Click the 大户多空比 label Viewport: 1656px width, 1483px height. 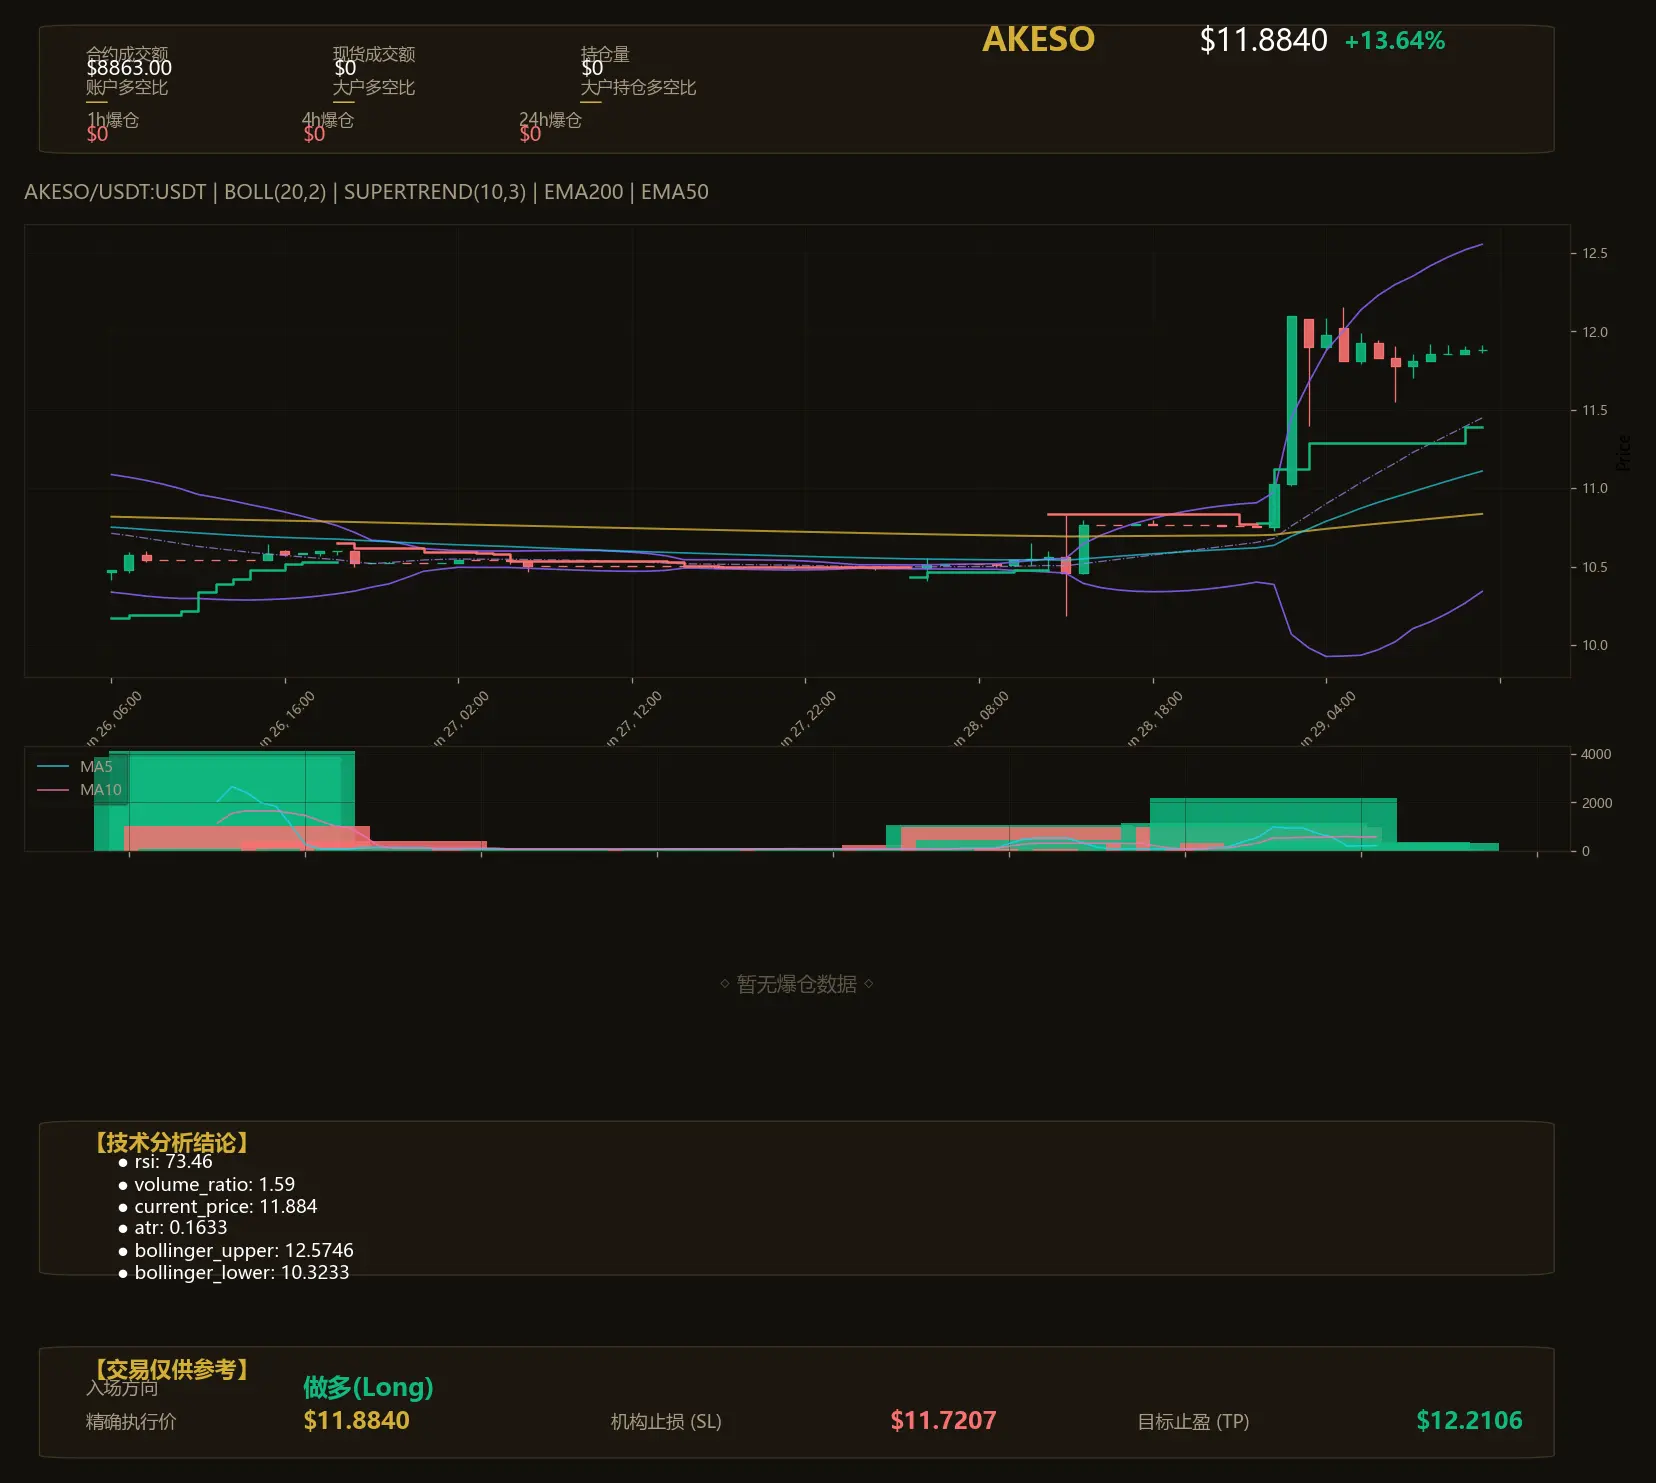tap(374, 87)
